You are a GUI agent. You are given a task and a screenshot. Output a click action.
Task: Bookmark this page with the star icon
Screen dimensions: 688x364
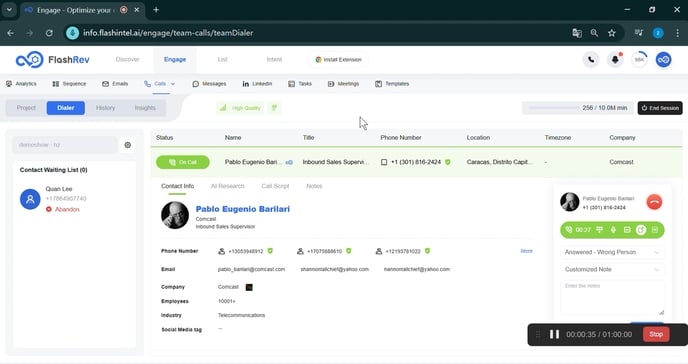(x=612, y=33)
